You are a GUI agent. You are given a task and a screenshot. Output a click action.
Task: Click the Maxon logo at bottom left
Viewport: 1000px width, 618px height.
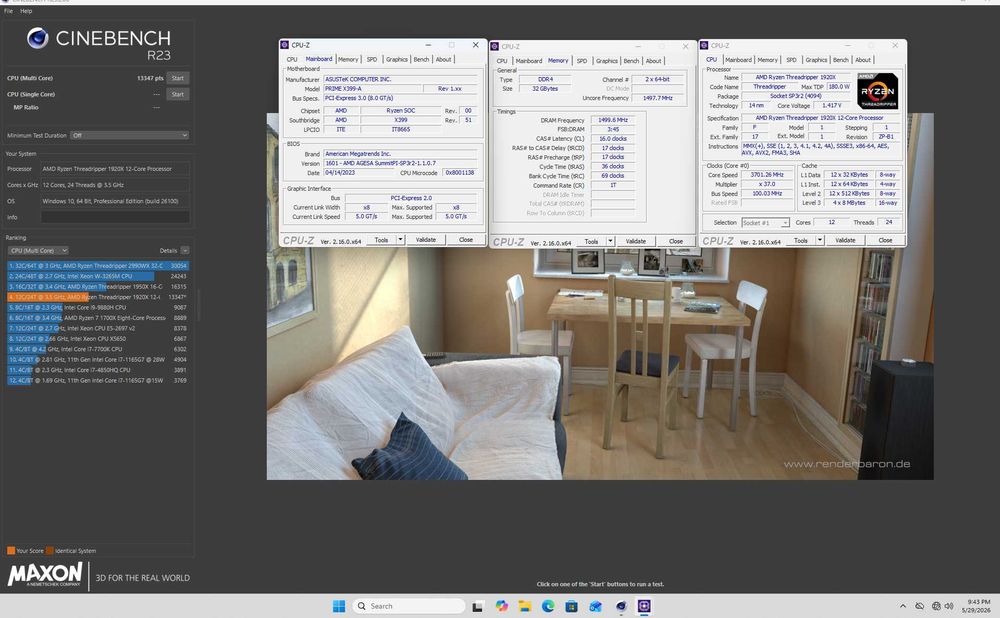tap(45, 575)
